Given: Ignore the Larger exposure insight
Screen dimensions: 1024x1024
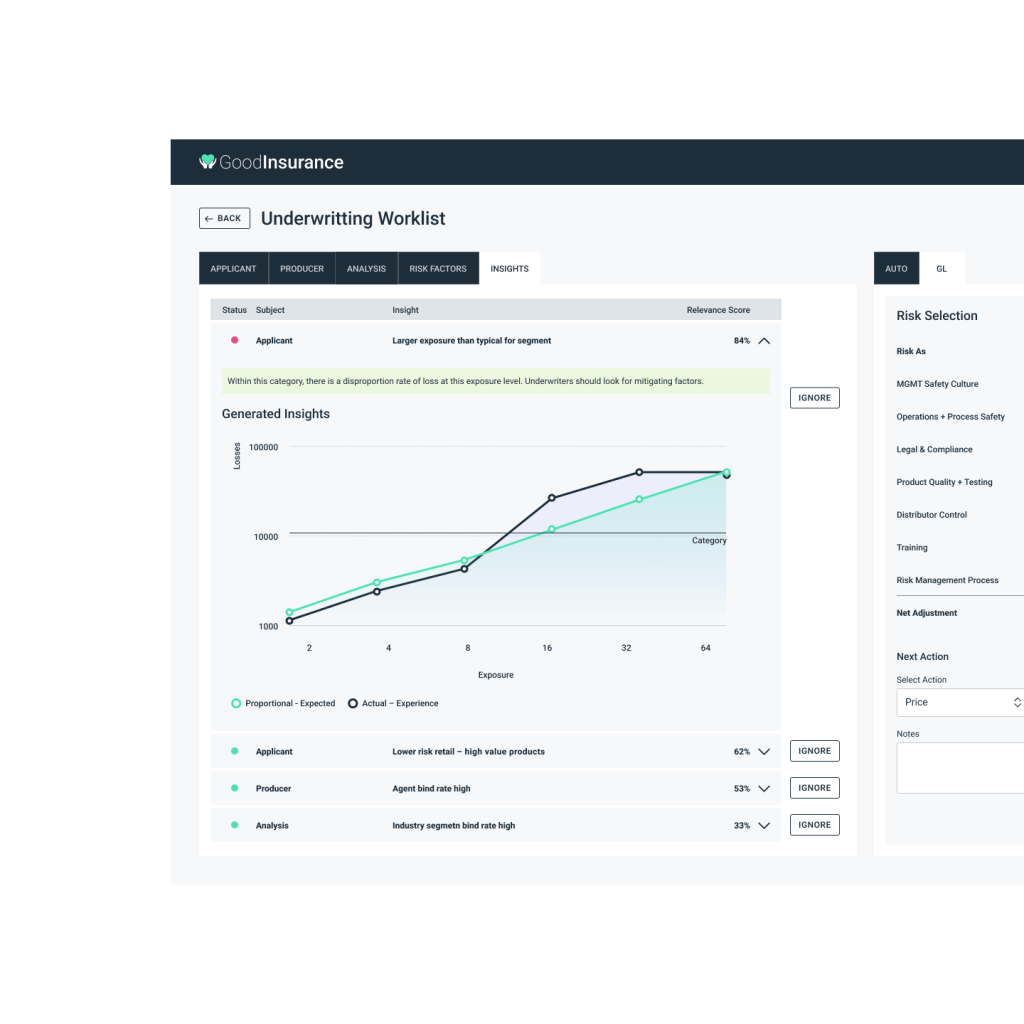Looking at the screenshot, I should pyautogui.click(x=814, y=398).
